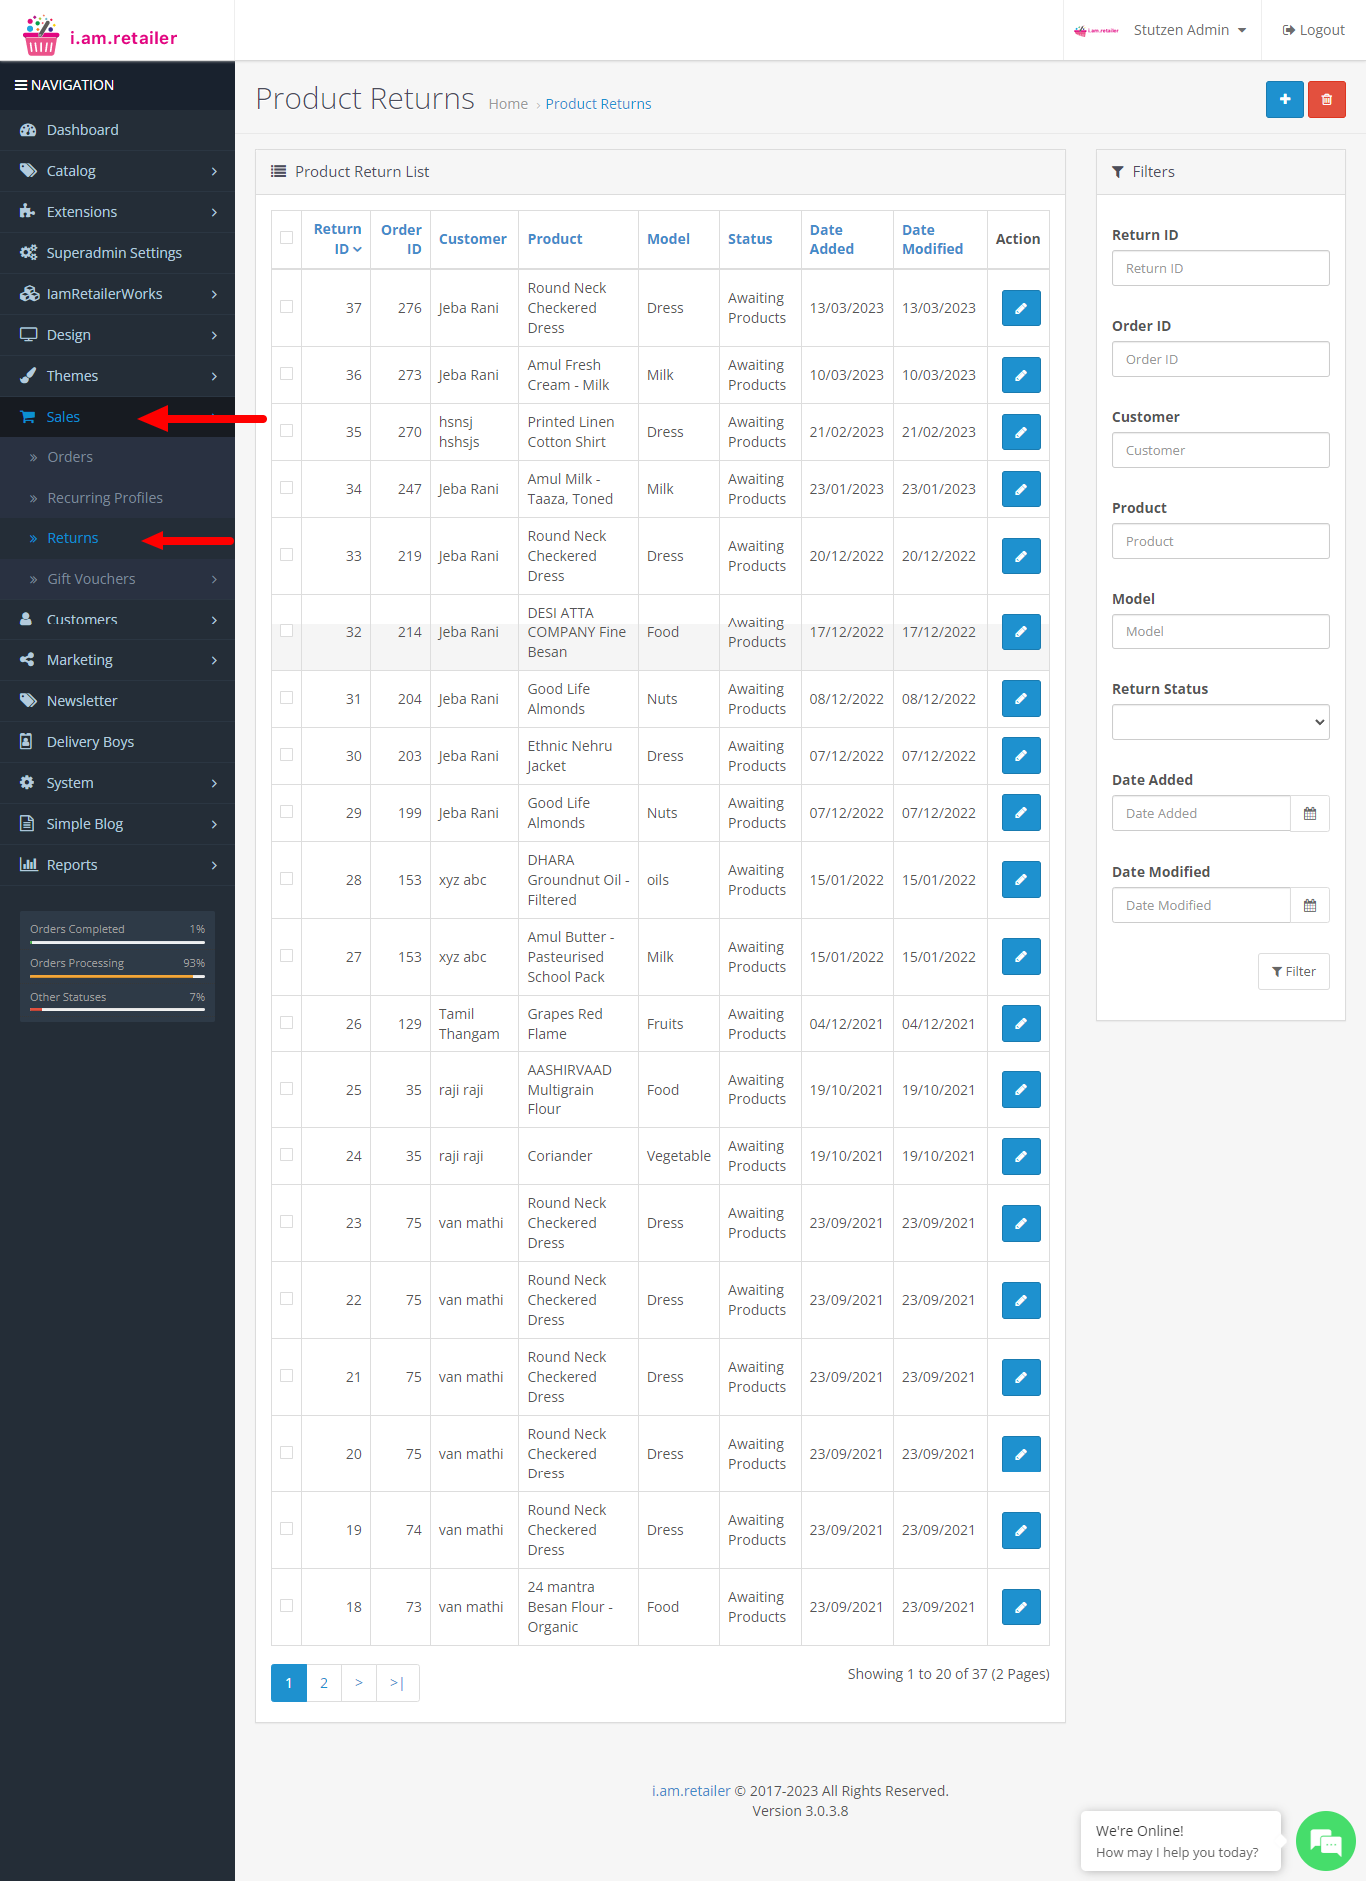Click i.am.retailer footer link
Viewport: 1366px width, 1881px height.
691,1791
